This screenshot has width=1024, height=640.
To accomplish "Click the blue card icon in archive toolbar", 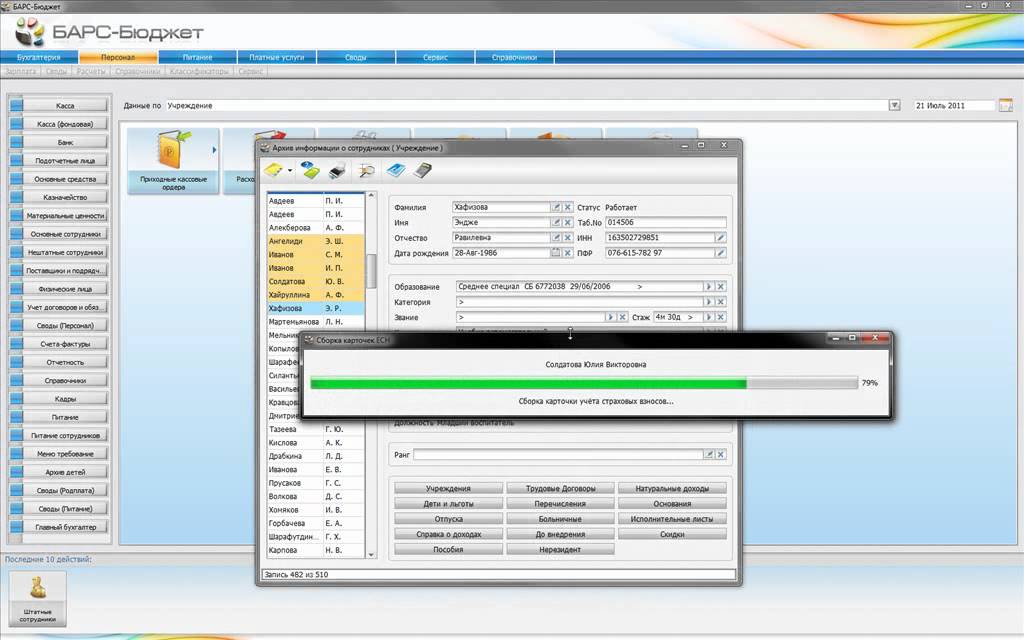I will (396, 171).
